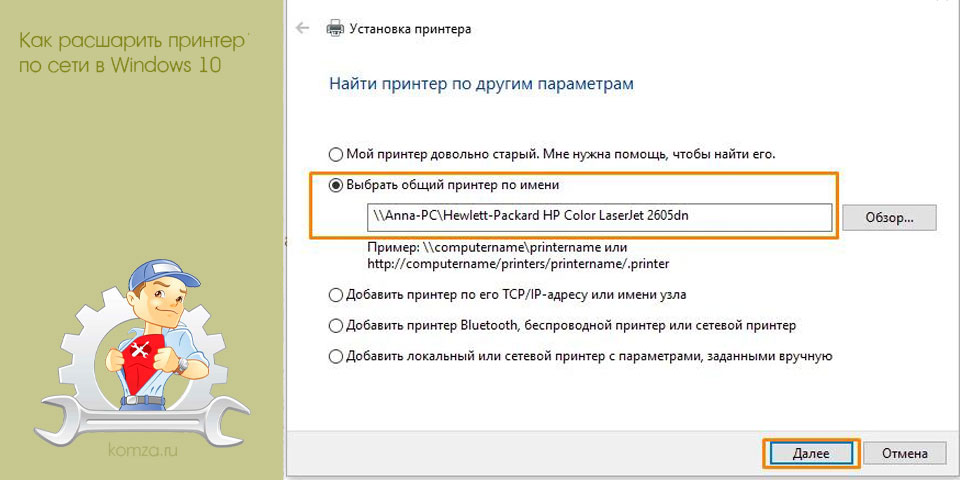Choose 'Добавить принтер по его TCP/IP-адресу' option

pyautogui.click(x=336, y=295)
